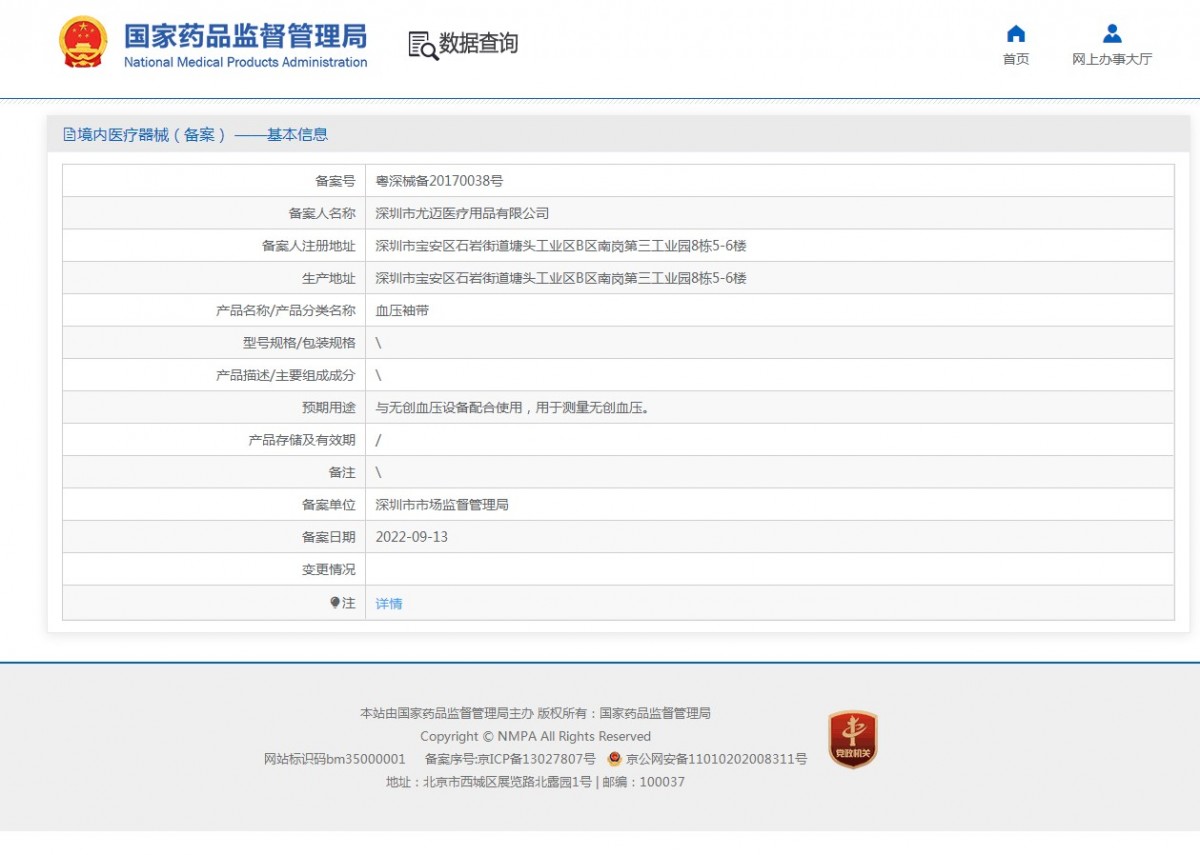Go to 首页 home icon
Screen dimensions: 1200x855
1016,33
